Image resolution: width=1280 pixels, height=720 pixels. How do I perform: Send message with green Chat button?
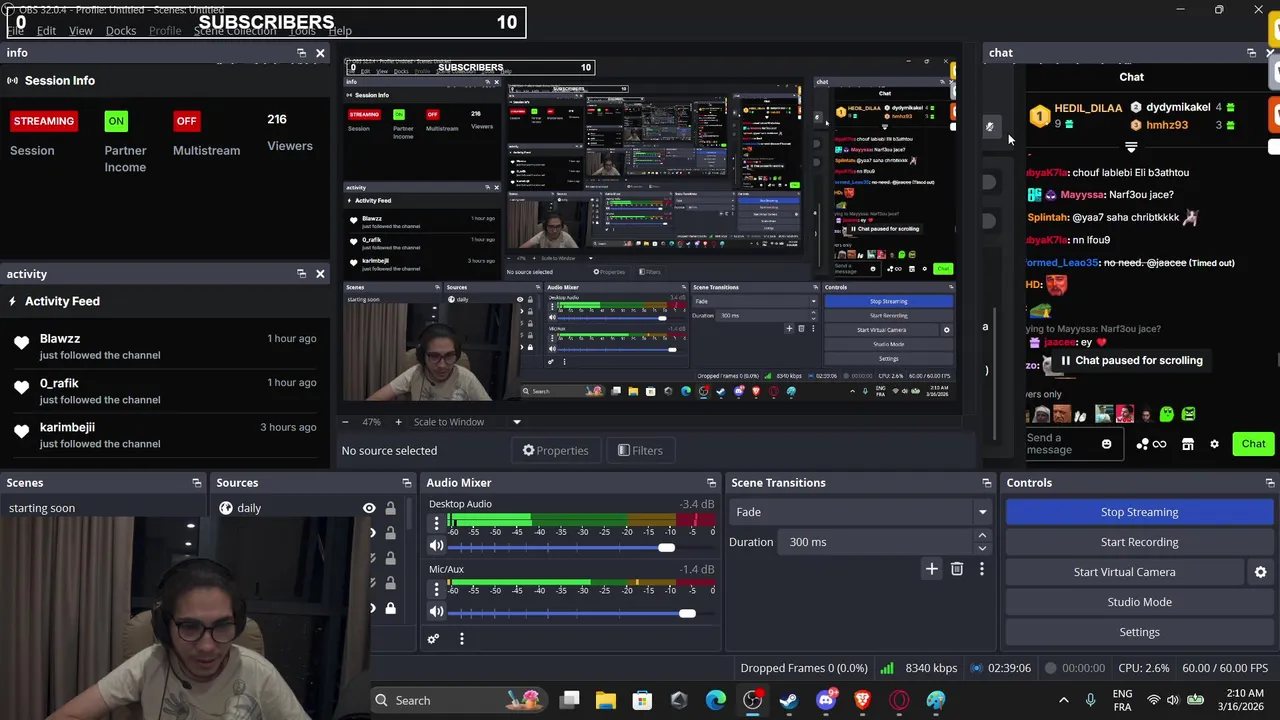(x=1253, y=444)
